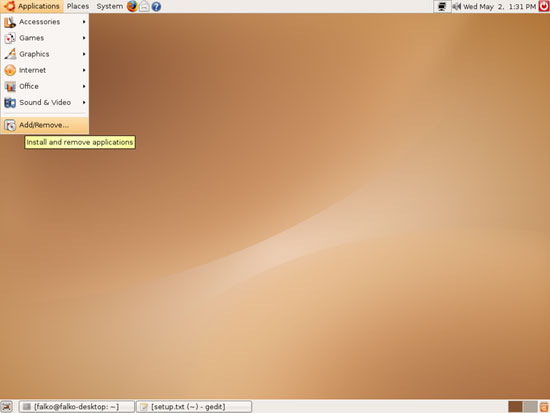
Task: Open the Evolution mail icon in panel
Action: pyautogui.click(x=144, y=6)
